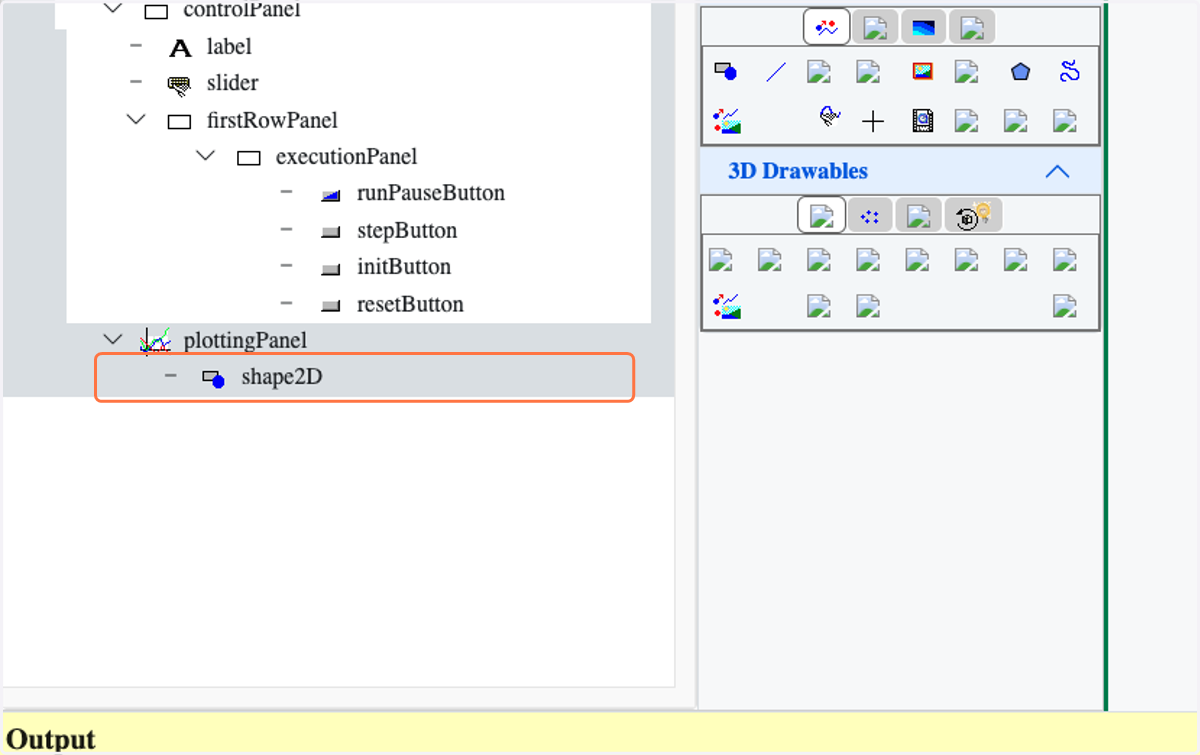1200x755 pixels.
Task: Pick the group icon in the 3D Drawables palette
Action: point(726,306)
